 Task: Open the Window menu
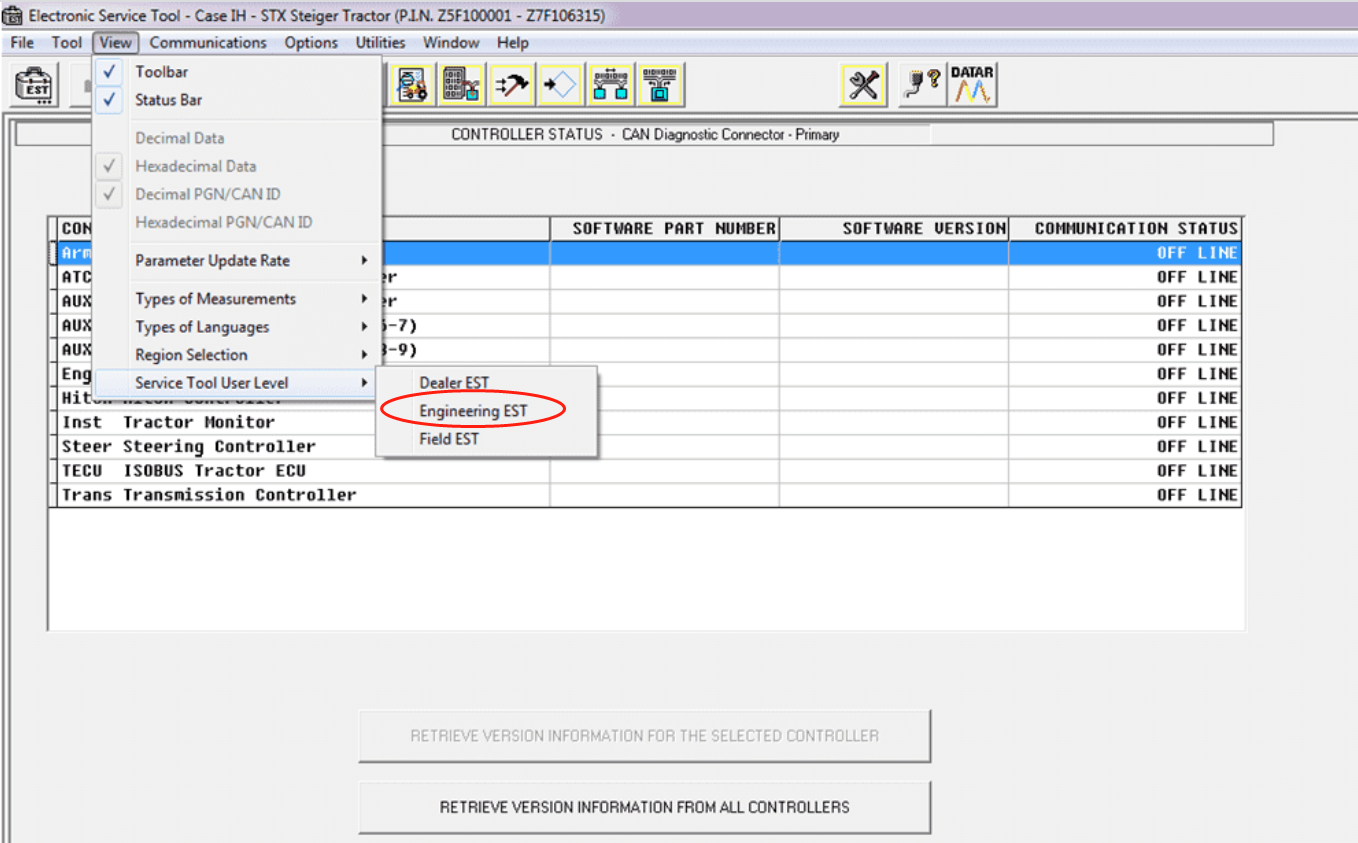tap(451, 43)
